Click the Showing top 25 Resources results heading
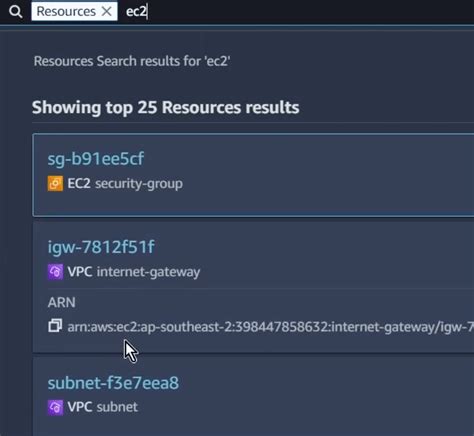Screen dimensions: 474x436 pos(166,108)
